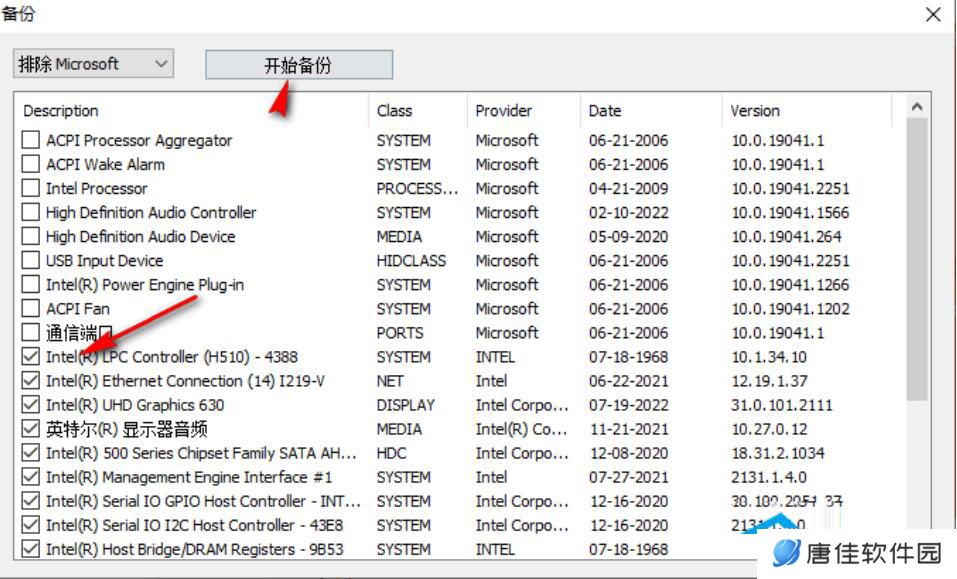This screenshot has height=579, width=957.
Task: Click the date 11-21-2021 cell
Action: tap(629, 430)
